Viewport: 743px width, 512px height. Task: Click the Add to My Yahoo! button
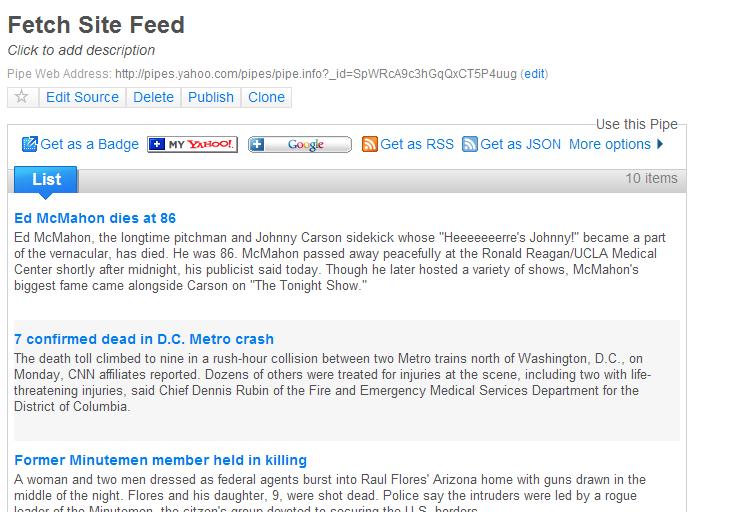click(192, 145)
